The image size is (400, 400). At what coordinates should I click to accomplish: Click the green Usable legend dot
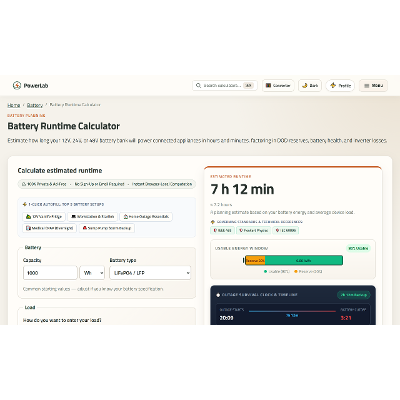[266, 272]
